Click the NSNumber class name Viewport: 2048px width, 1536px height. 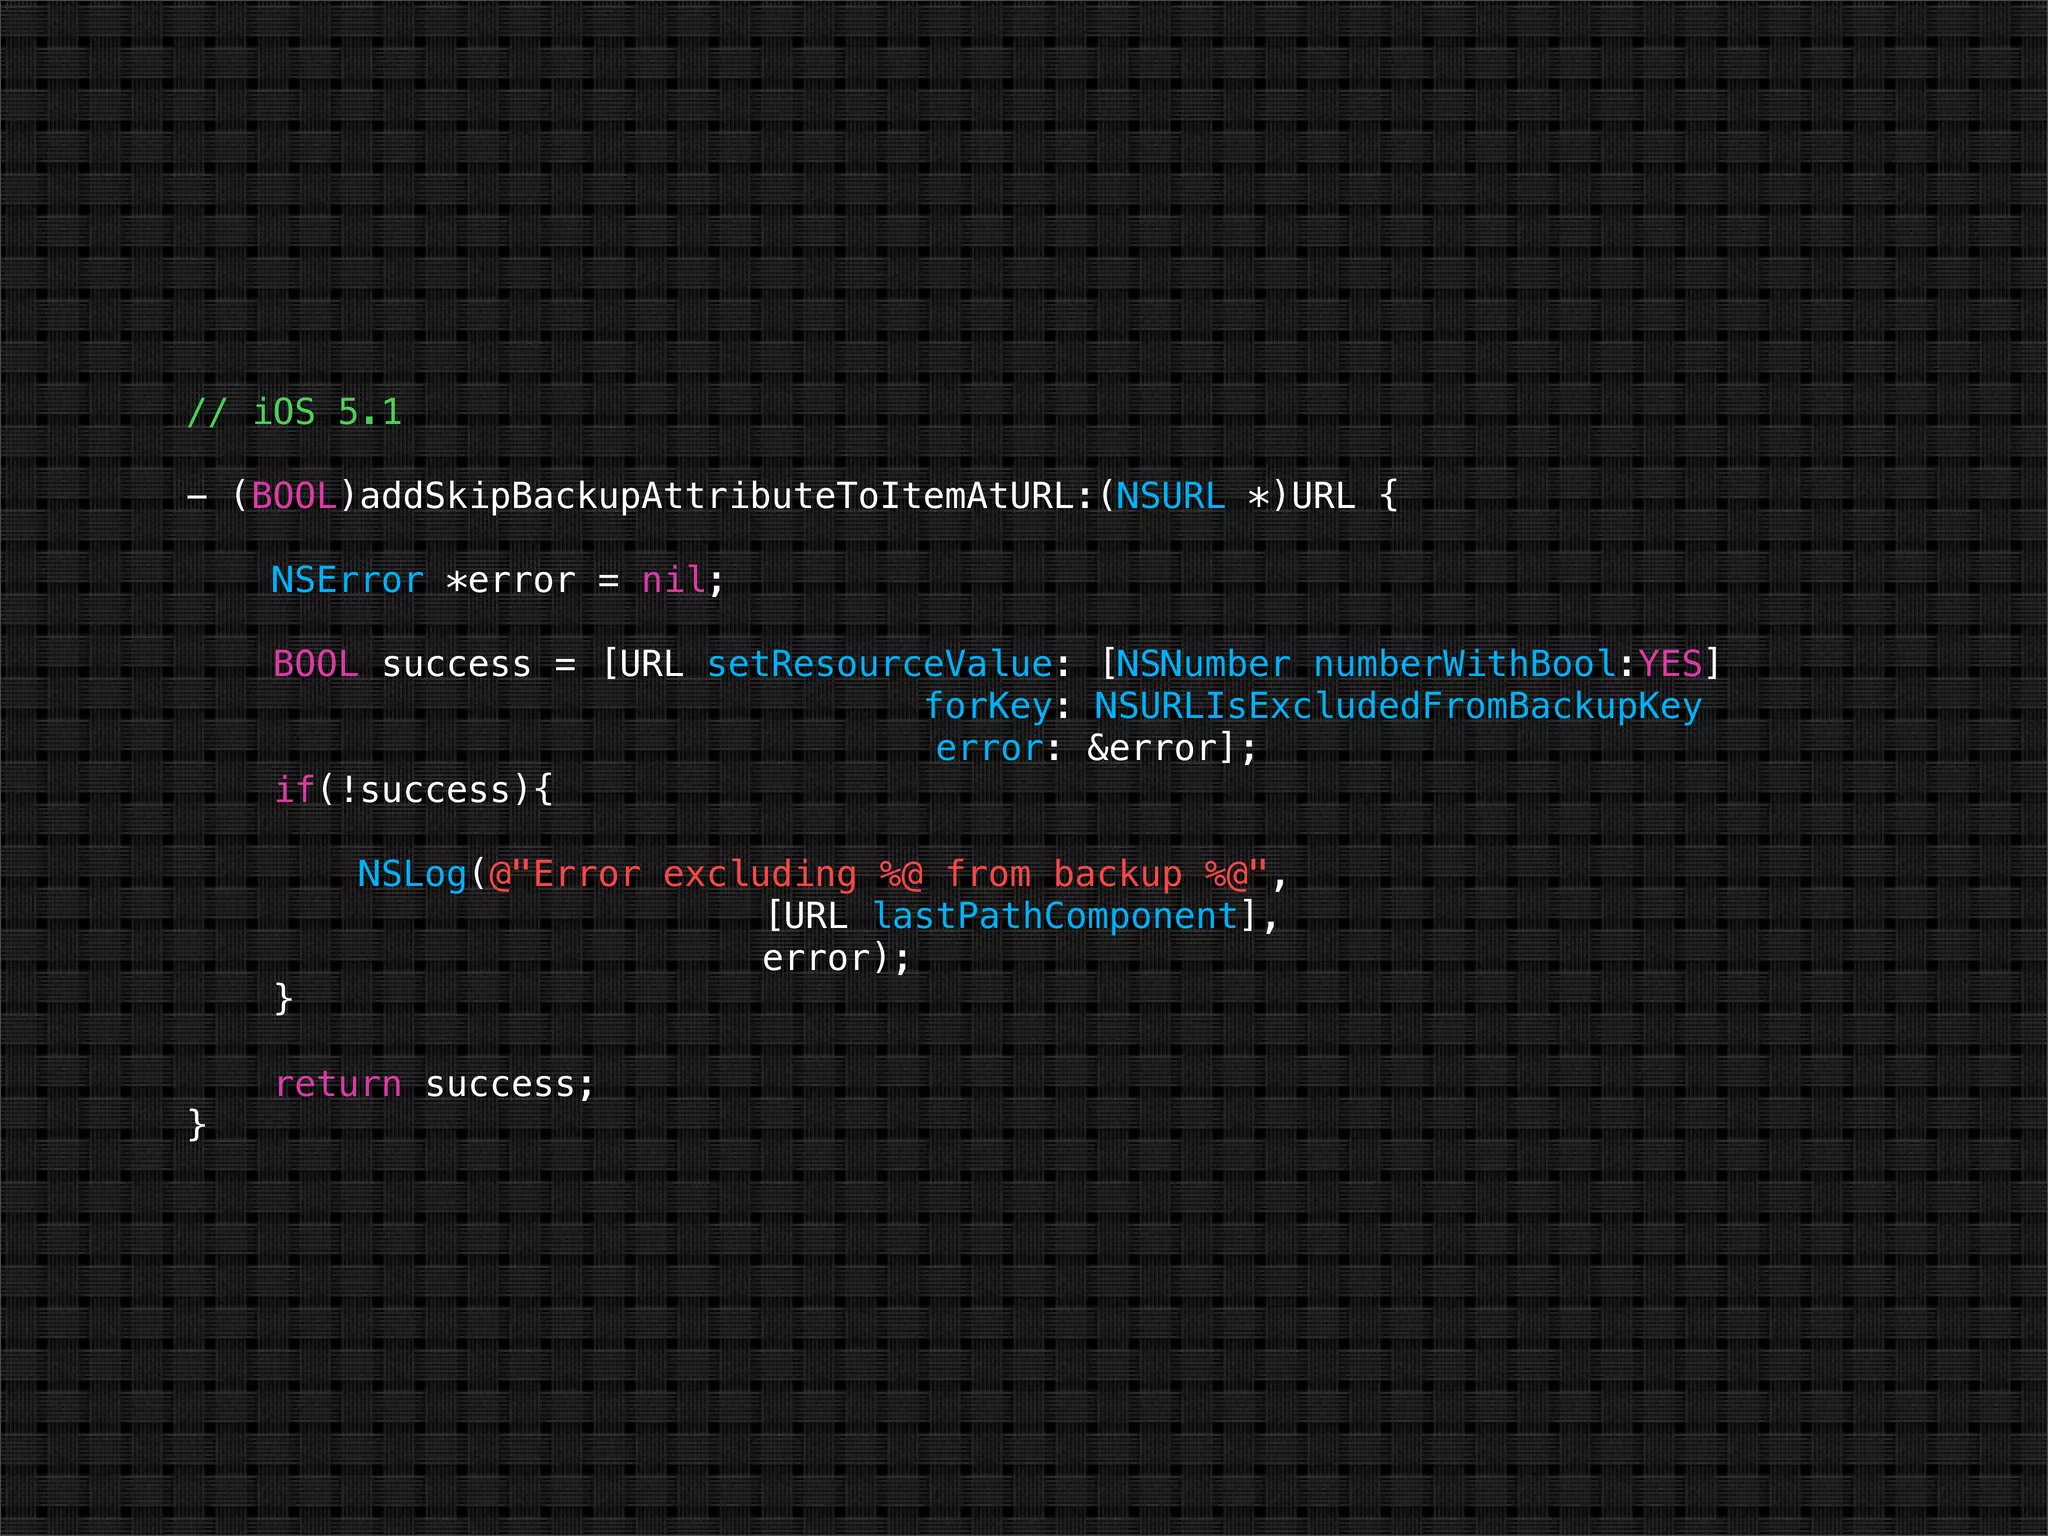tap(1203, 664)
